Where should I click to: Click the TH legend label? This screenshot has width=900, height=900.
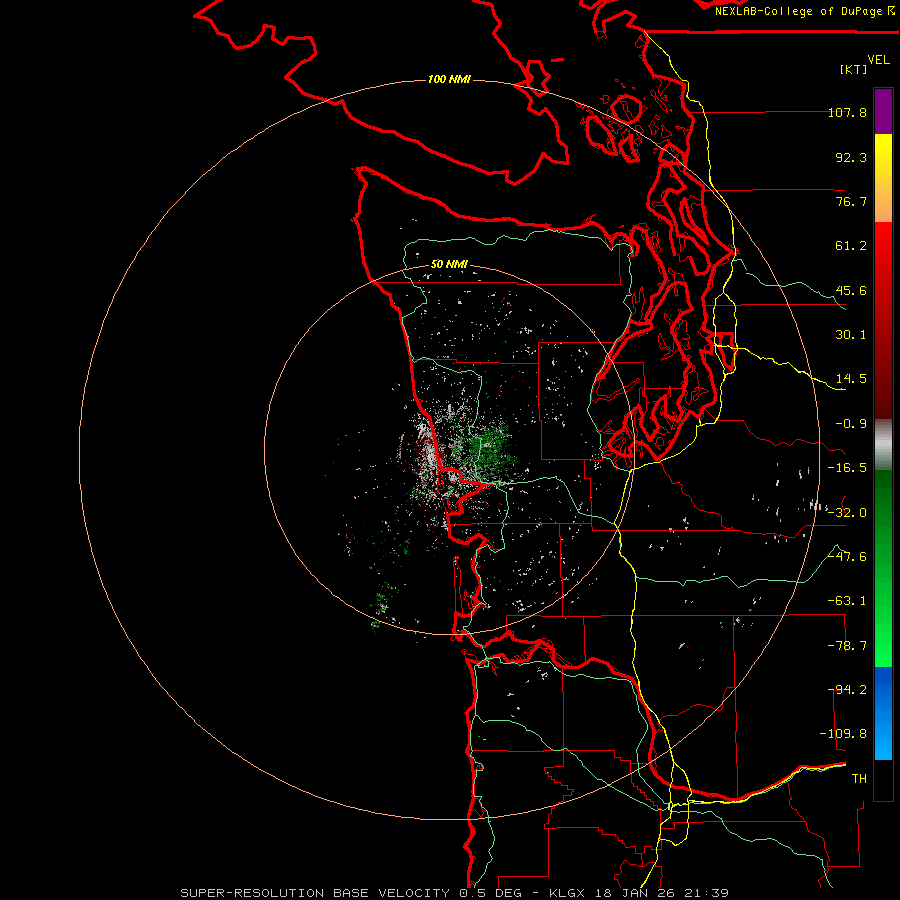pyautogui.click(x=859, y=779)
